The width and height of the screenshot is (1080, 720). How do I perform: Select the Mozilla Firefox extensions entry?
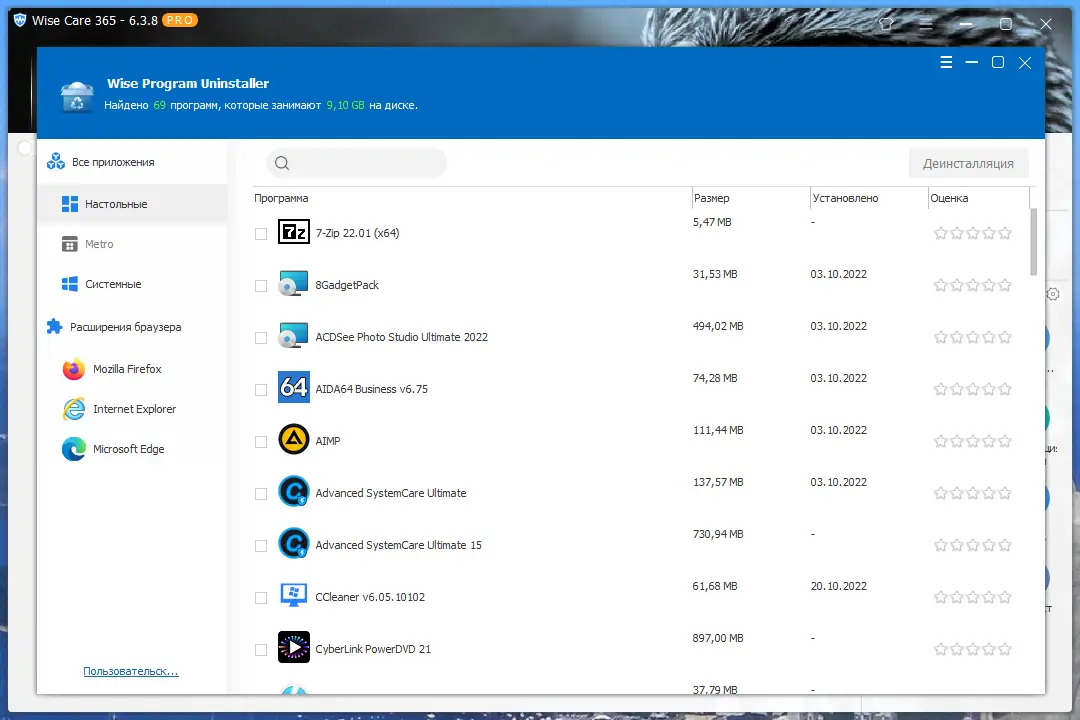pos(132,369)
